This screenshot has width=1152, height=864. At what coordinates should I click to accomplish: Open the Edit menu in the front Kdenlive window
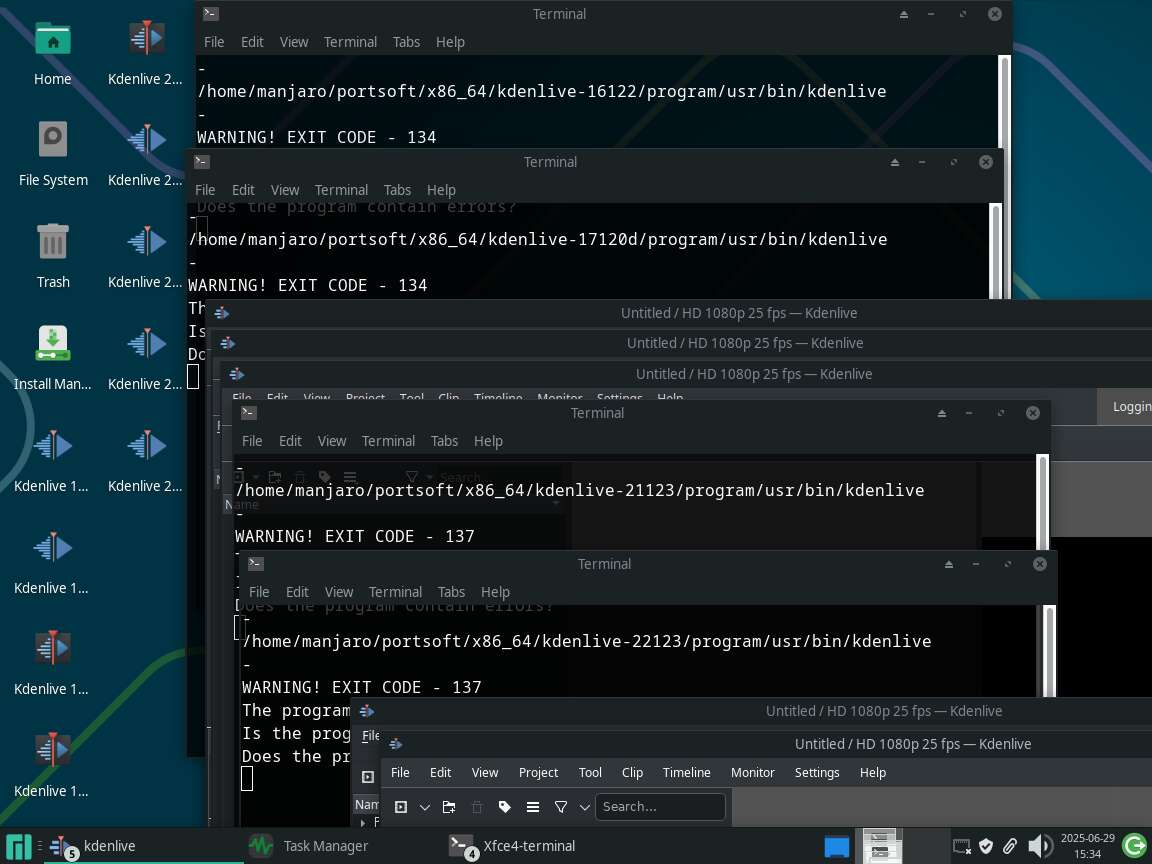click(441, 772)
